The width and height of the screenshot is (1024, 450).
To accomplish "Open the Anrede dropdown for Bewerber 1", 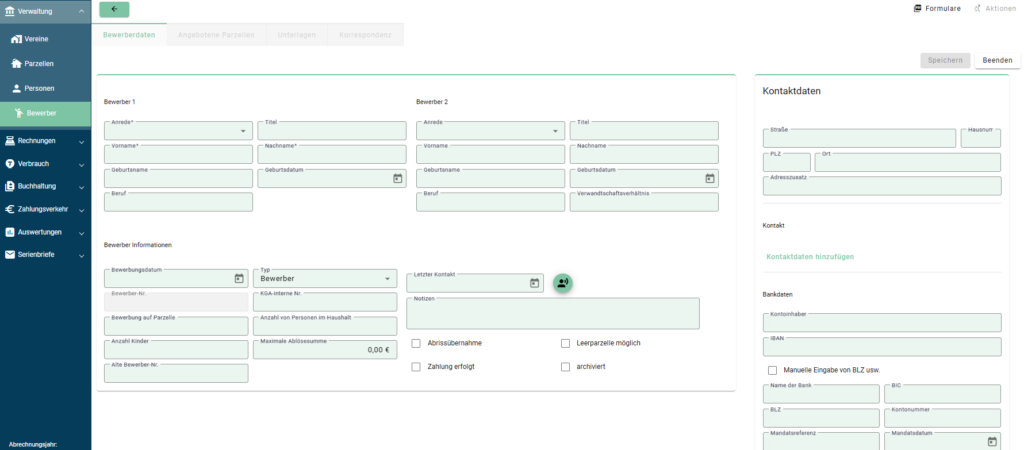I will (178, 131).
